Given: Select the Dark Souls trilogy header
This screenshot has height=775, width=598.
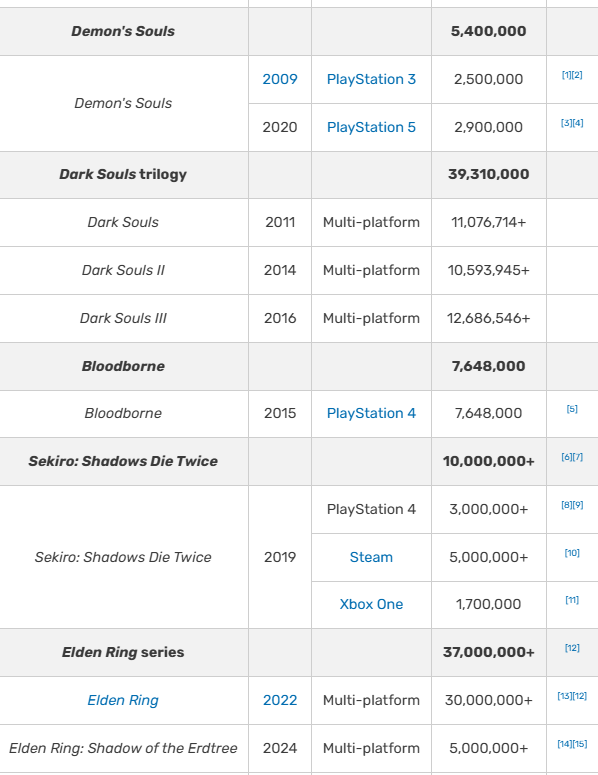Looking at the screenshot, I should 123,174.
